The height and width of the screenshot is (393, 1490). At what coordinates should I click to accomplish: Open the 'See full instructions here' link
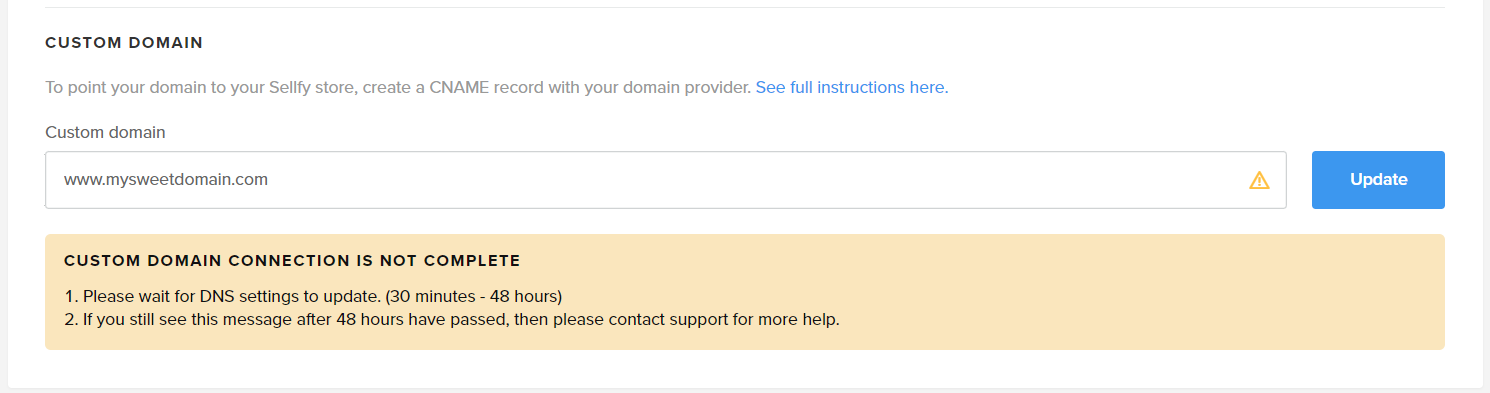coord(852,87)
